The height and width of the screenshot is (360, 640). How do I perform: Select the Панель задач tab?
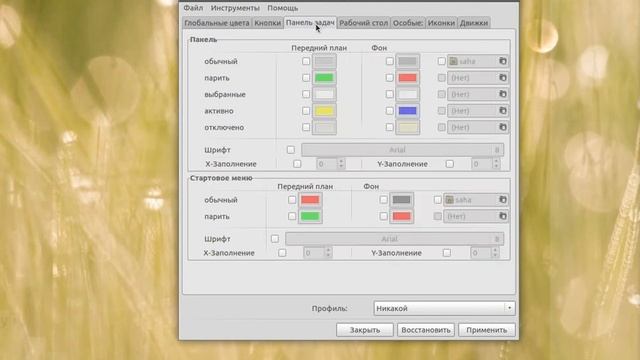tap(310, 22)
